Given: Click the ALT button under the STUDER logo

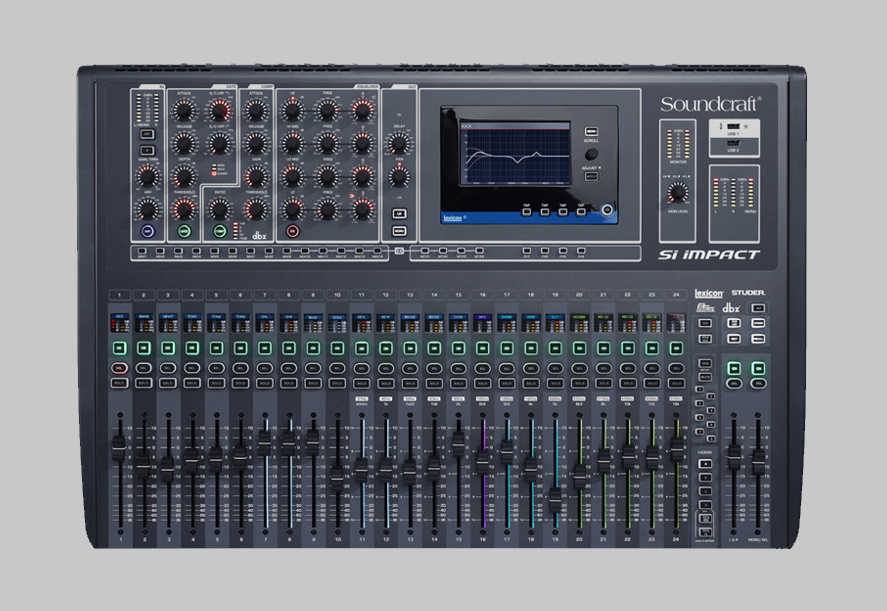Looking at the screenshot, I should pyautogui.click(x=758, y=308).
